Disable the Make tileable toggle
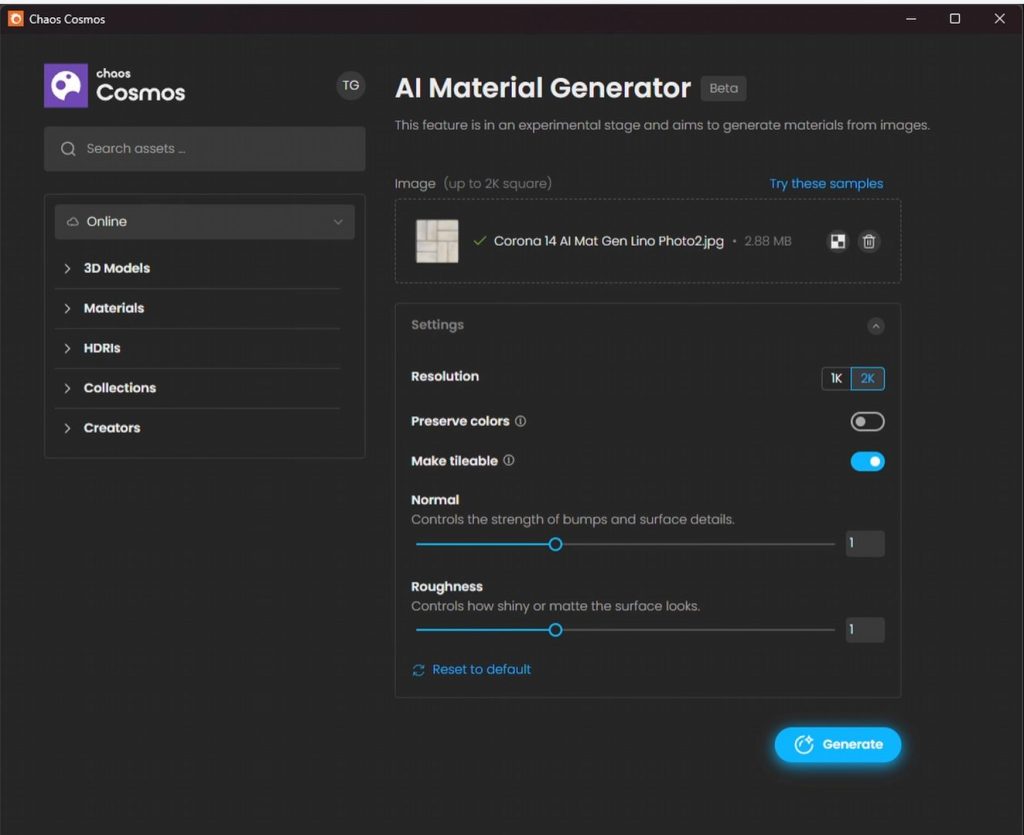 [867, 461]
